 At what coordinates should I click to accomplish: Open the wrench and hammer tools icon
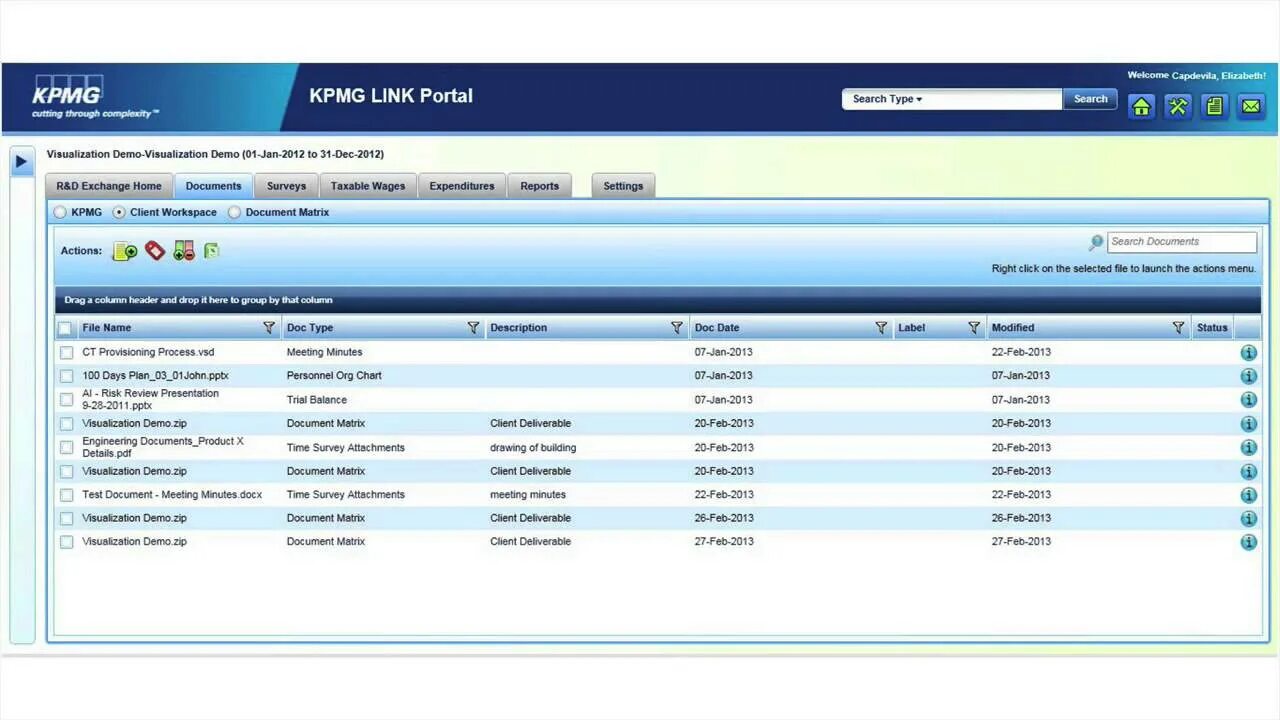pos(1178,106)
